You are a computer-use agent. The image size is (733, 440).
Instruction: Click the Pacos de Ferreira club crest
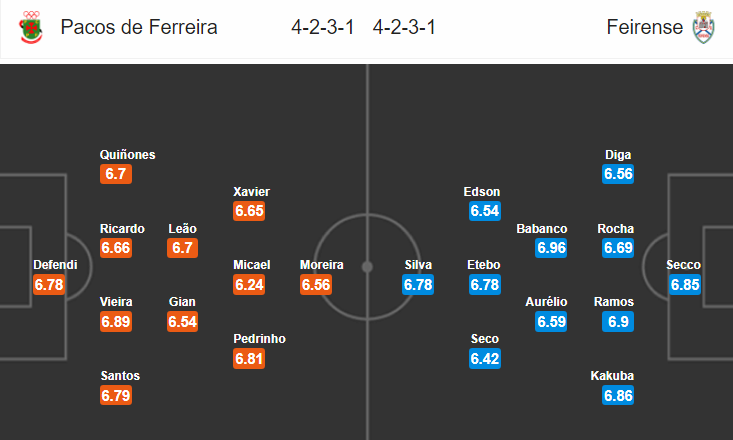click(x=31, y=27)
